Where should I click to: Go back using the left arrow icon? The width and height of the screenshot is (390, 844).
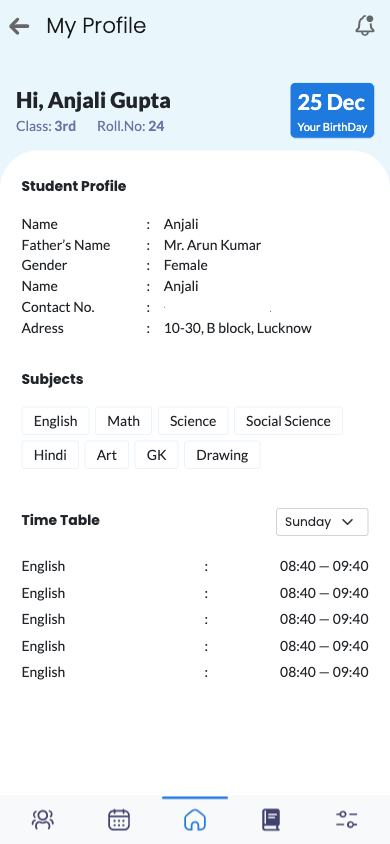pyautogui.click(x=19, y=26)
